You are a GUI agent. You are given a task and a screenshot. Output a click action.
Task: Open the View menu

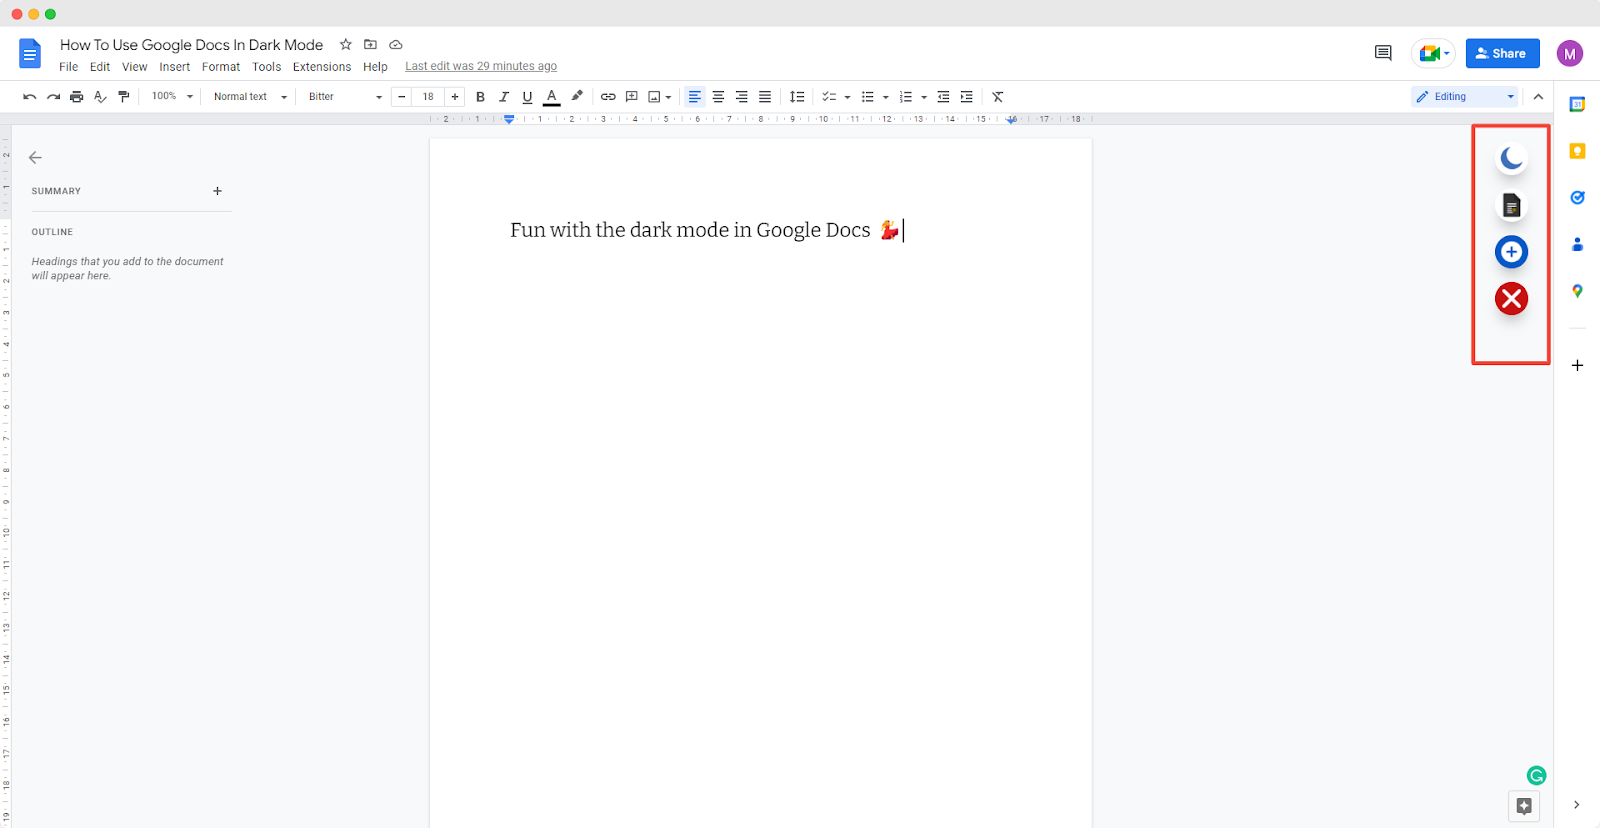pyautogui.click(x=134, y=67)
